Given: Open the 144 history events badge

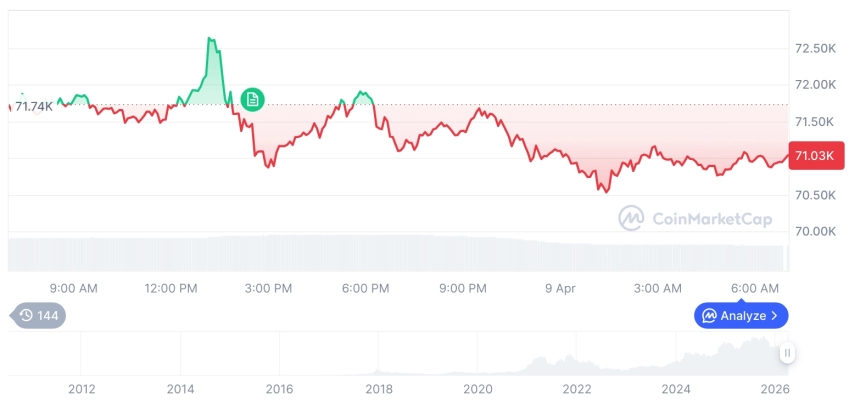Looking at the screenshot, I should 38,315.
